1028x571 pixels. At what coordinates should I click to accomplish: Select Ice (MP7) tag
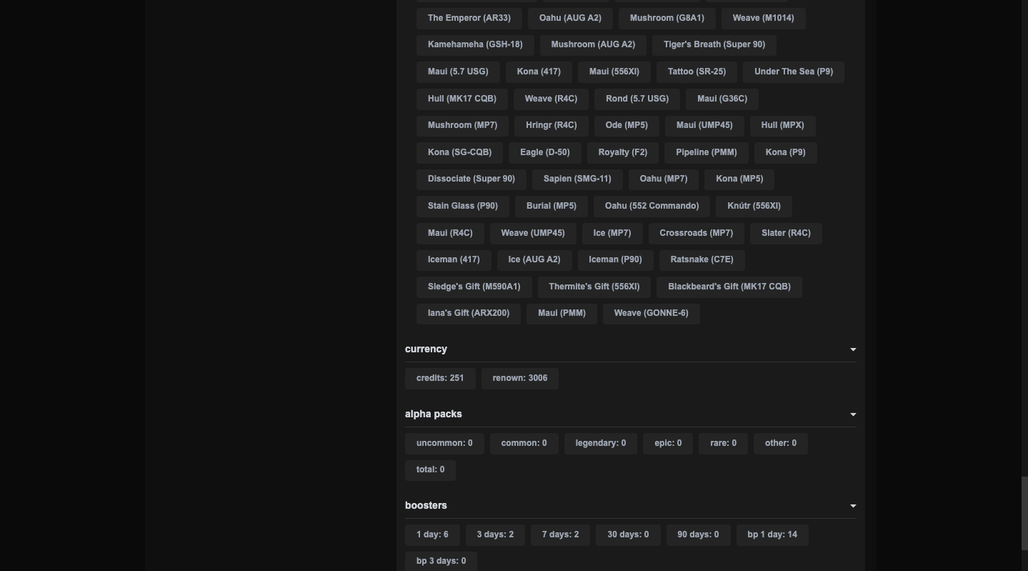(612, 233)
